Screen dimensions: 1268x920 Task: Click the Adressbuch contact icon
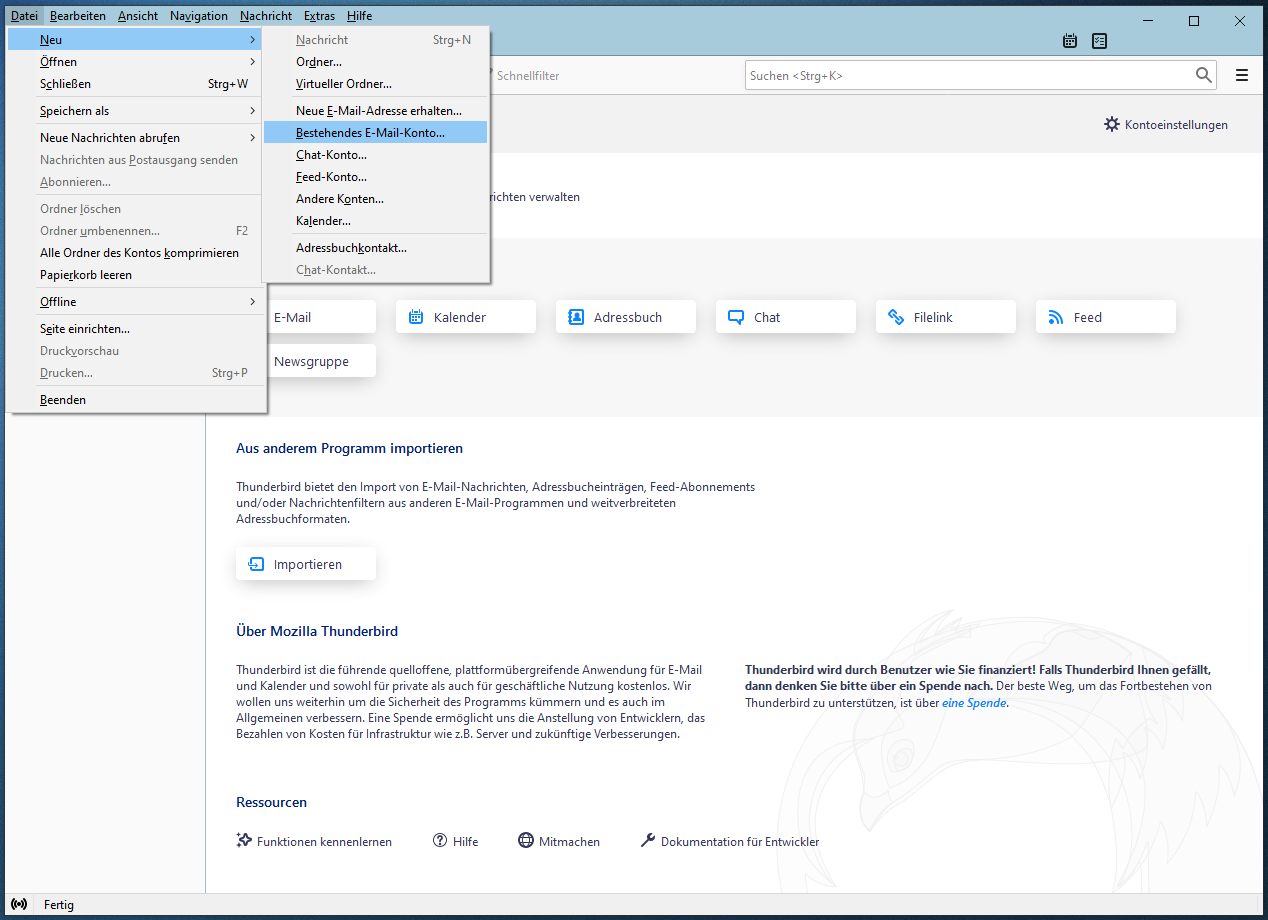tap(576, 317)
